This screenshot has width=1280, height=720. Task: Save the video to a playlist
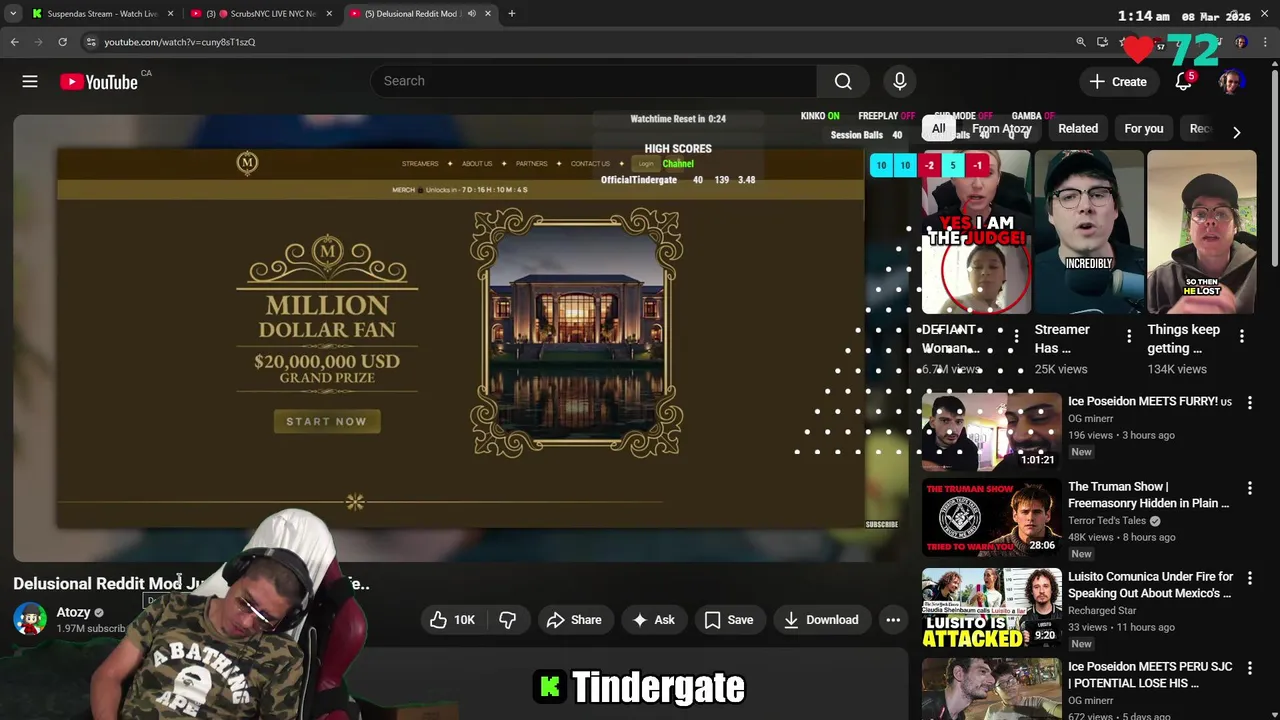click(x=729, y=620)
